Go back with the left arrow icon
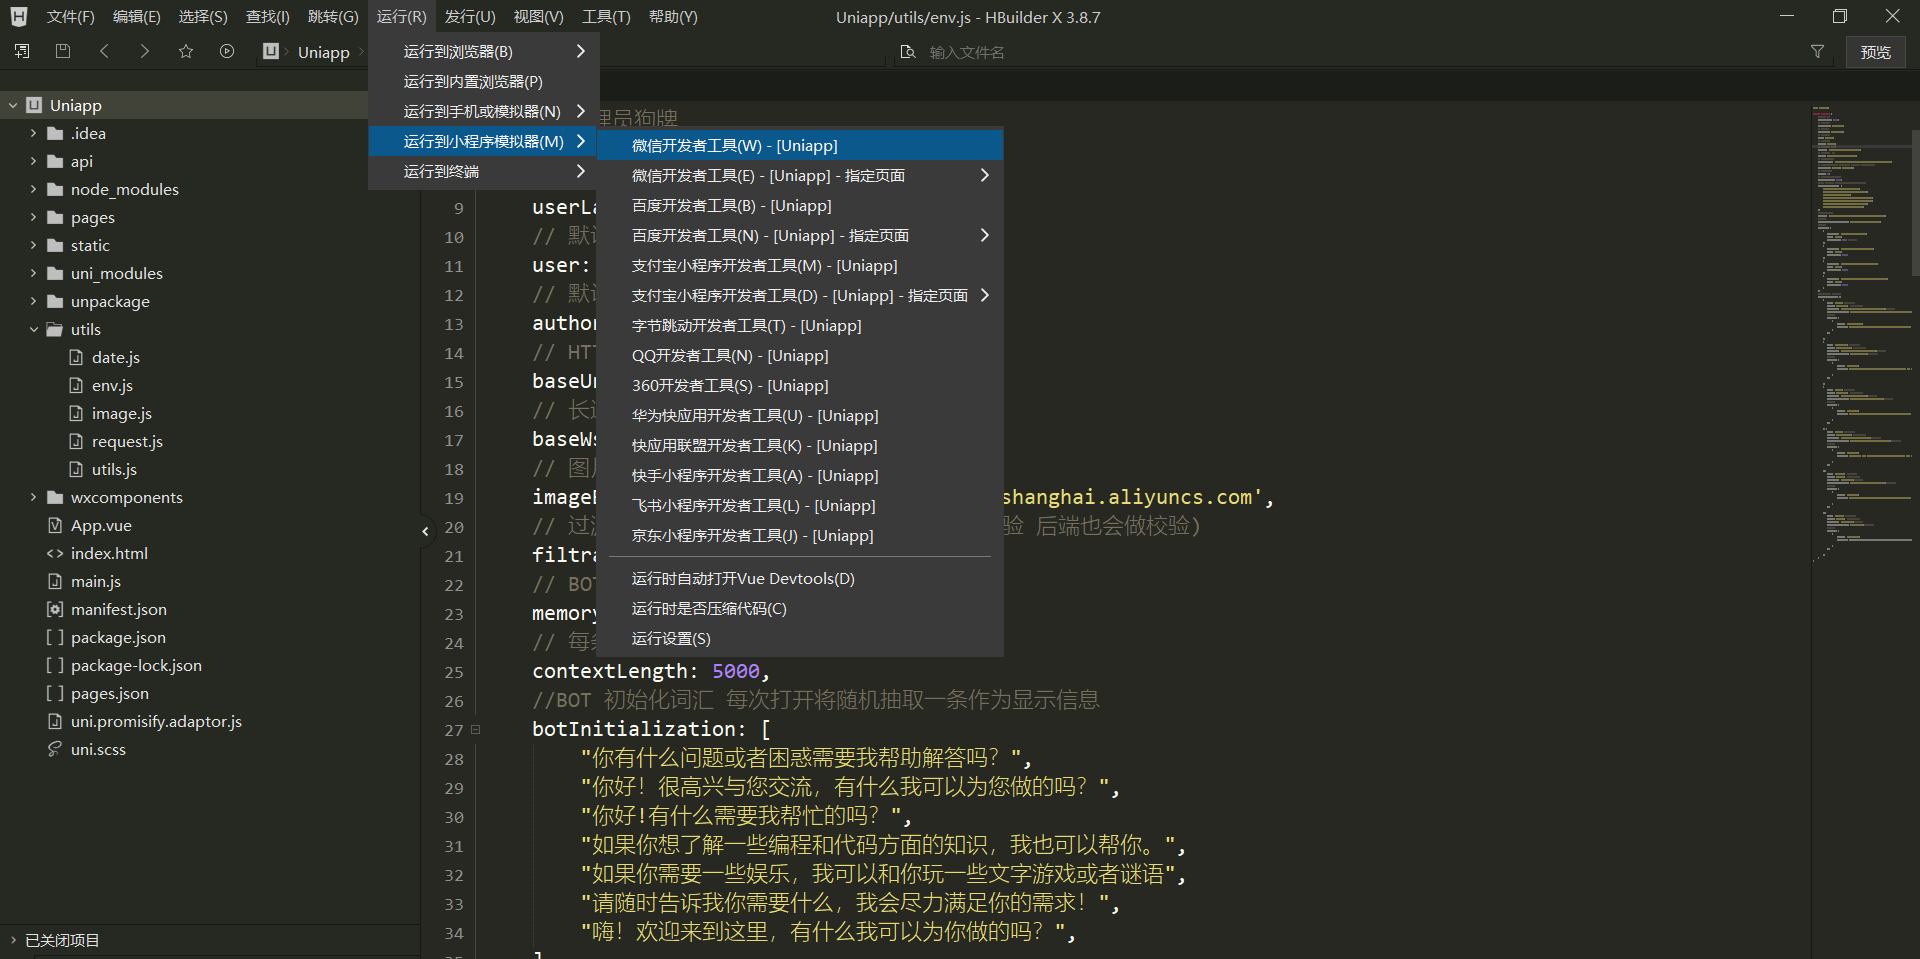The image size is (1920, 959). coord(104,51)
